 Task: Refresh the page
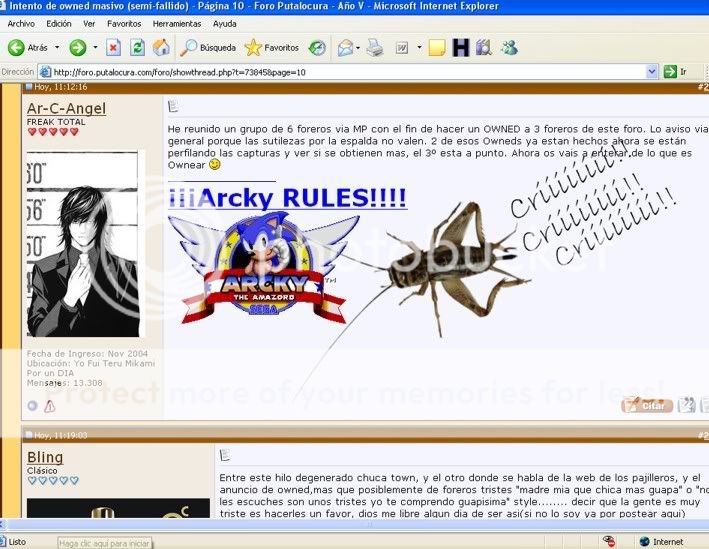(137, 47)
